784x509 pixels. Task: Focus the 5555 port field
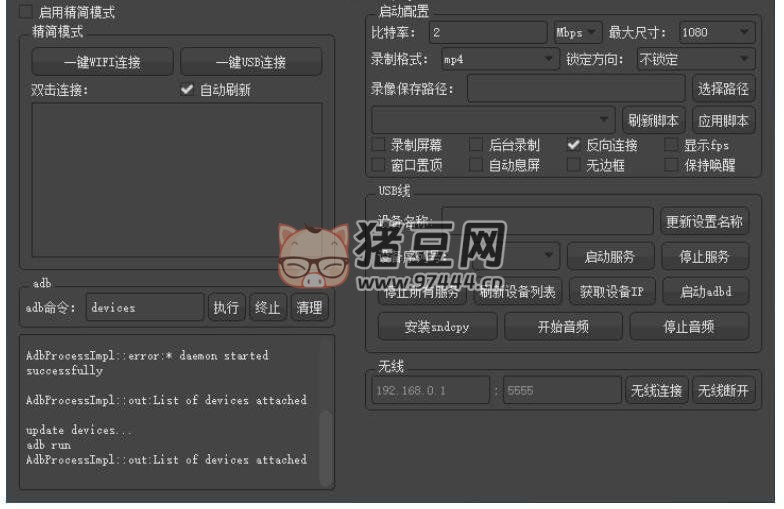point(562,390)
